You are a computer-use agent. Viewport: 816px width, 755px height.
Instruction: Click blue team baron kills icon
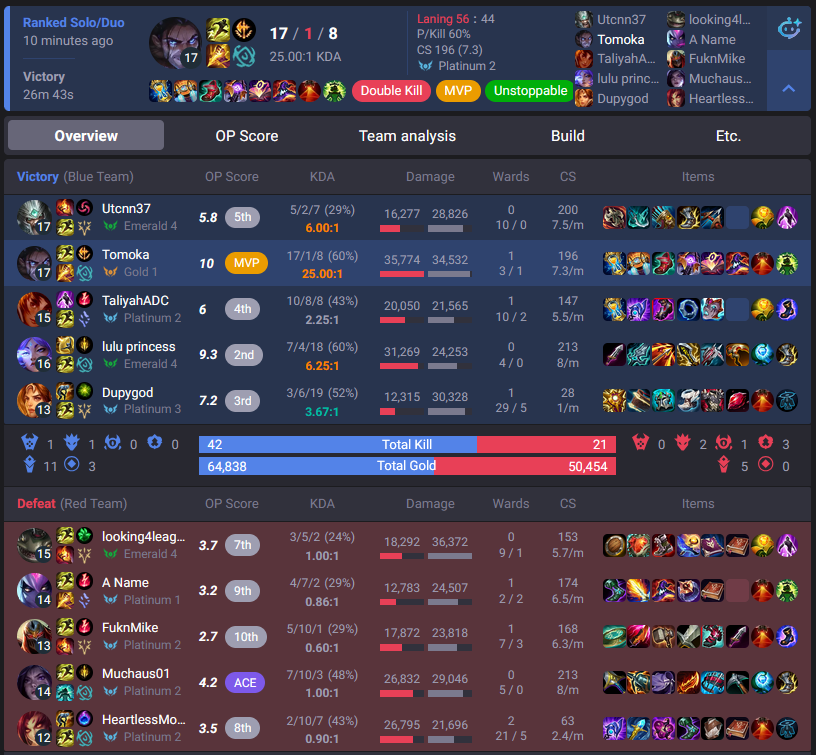(30, 443)
